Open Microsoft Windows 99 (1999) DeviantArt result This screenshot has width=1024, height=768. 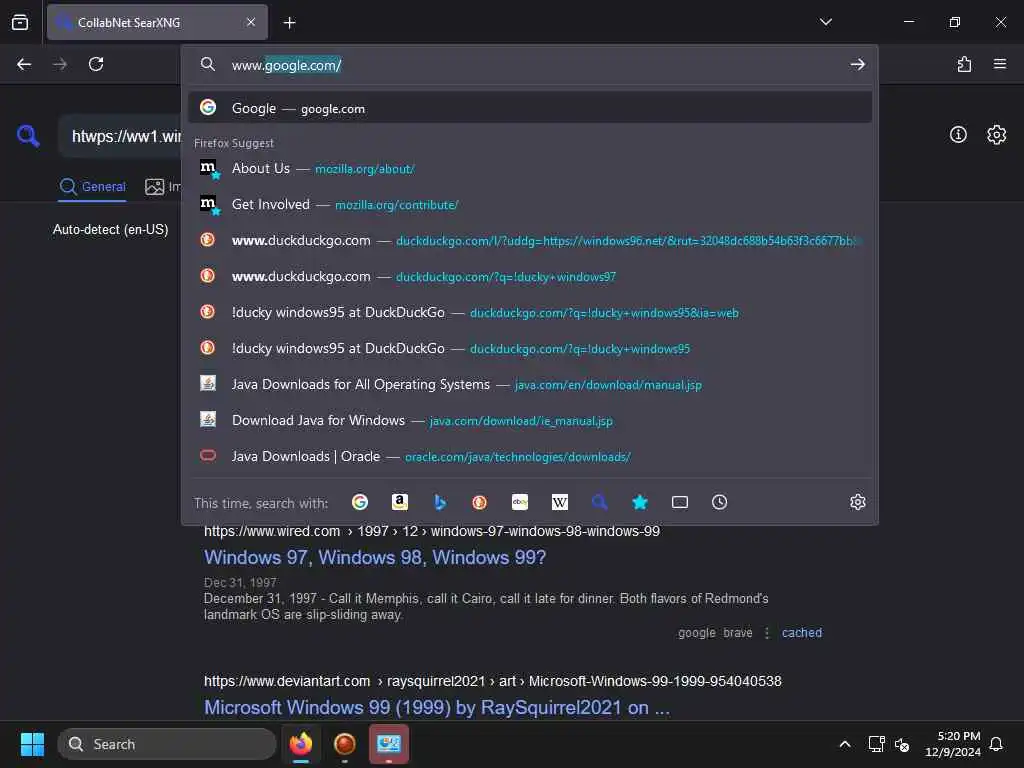[x=437, y=707]
